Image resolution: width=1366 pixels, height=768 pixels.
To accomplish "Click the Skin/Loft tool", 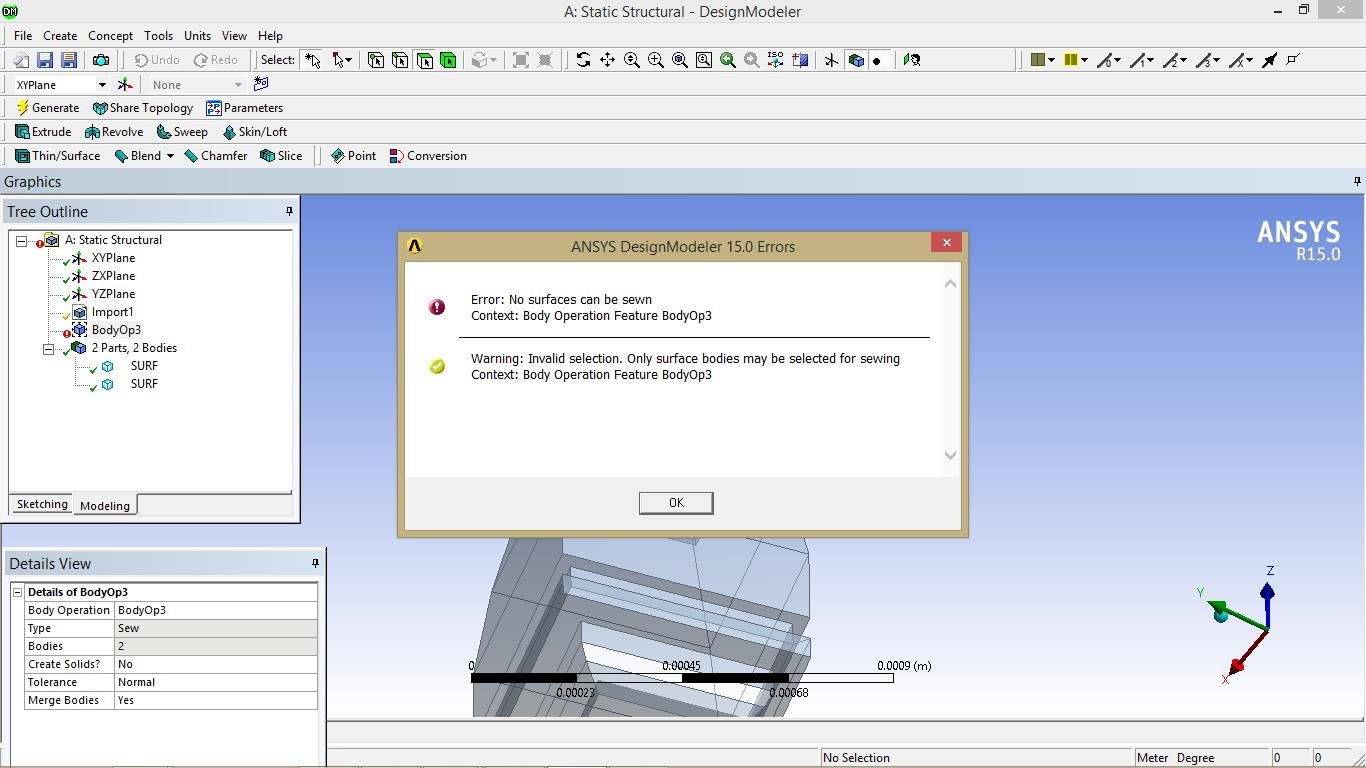I will click(254, 132).
